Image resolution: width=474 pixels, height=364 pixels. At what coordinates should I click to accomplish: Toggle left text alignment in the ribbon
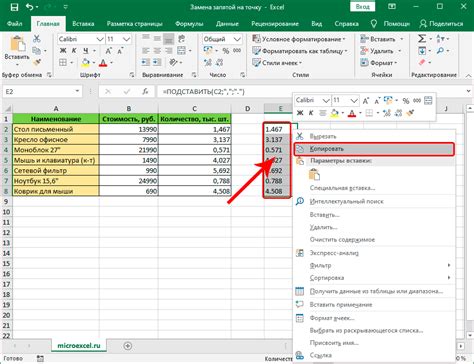coord(146,51)
